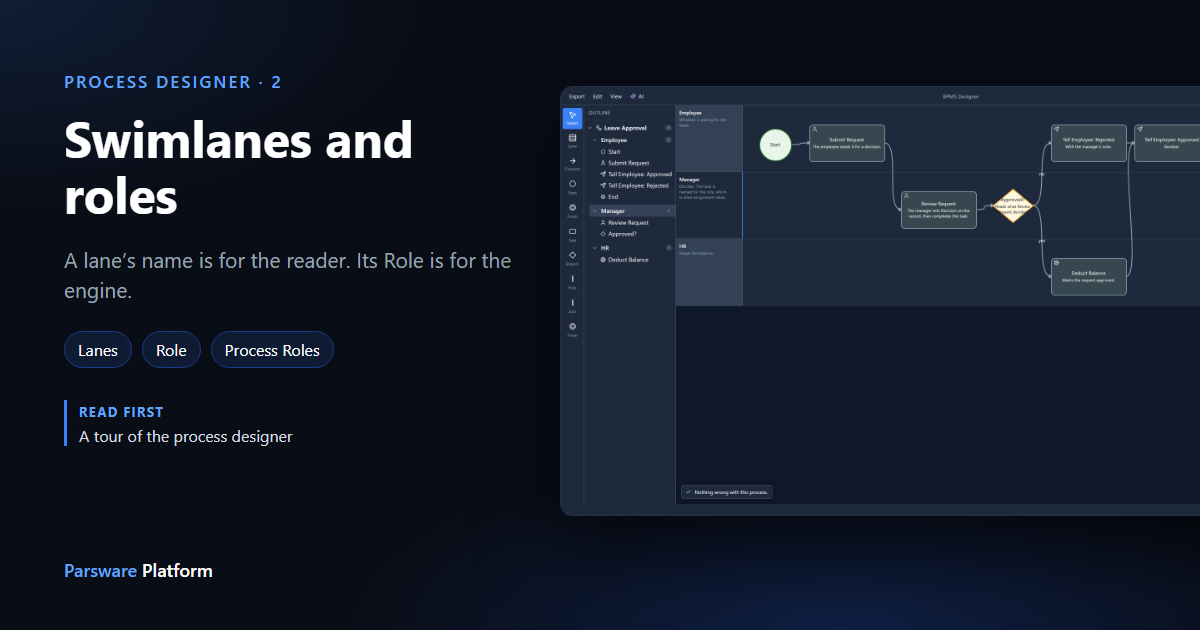This screenshot has width=1200, height=630.
Task: Select the Finish event tool
Action: point(572,211)
